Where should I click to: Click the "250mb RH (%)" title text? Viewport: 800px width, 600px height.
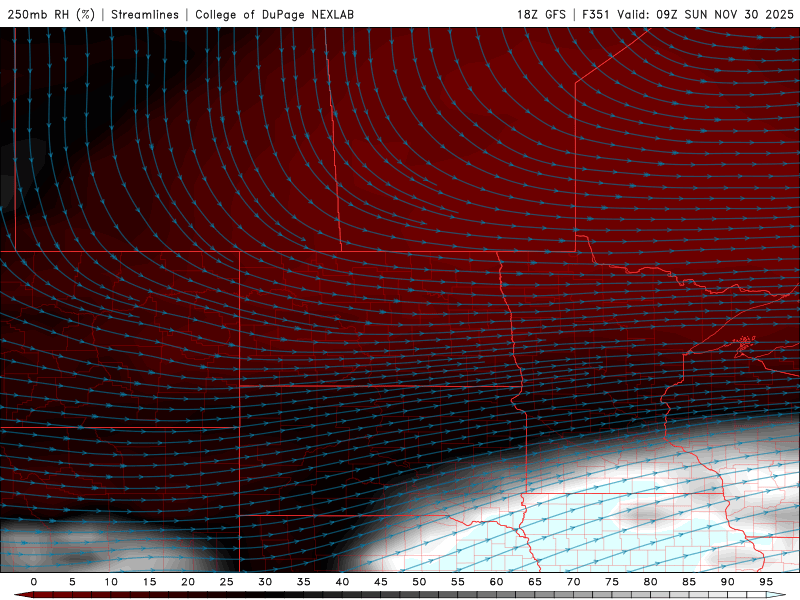[x=51, y=14]
